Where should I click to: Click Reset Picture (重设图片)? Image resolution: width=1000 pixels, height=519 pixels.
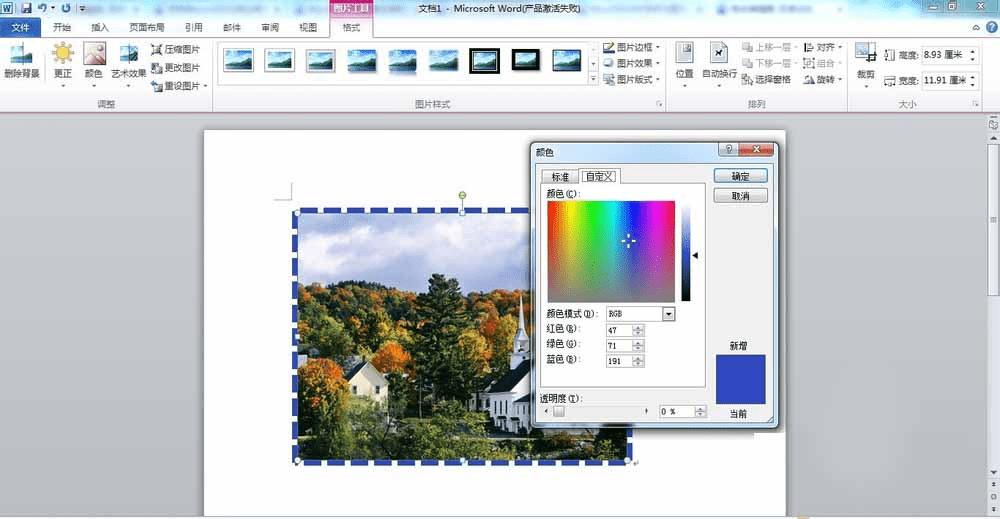click(x=179, y=85)
